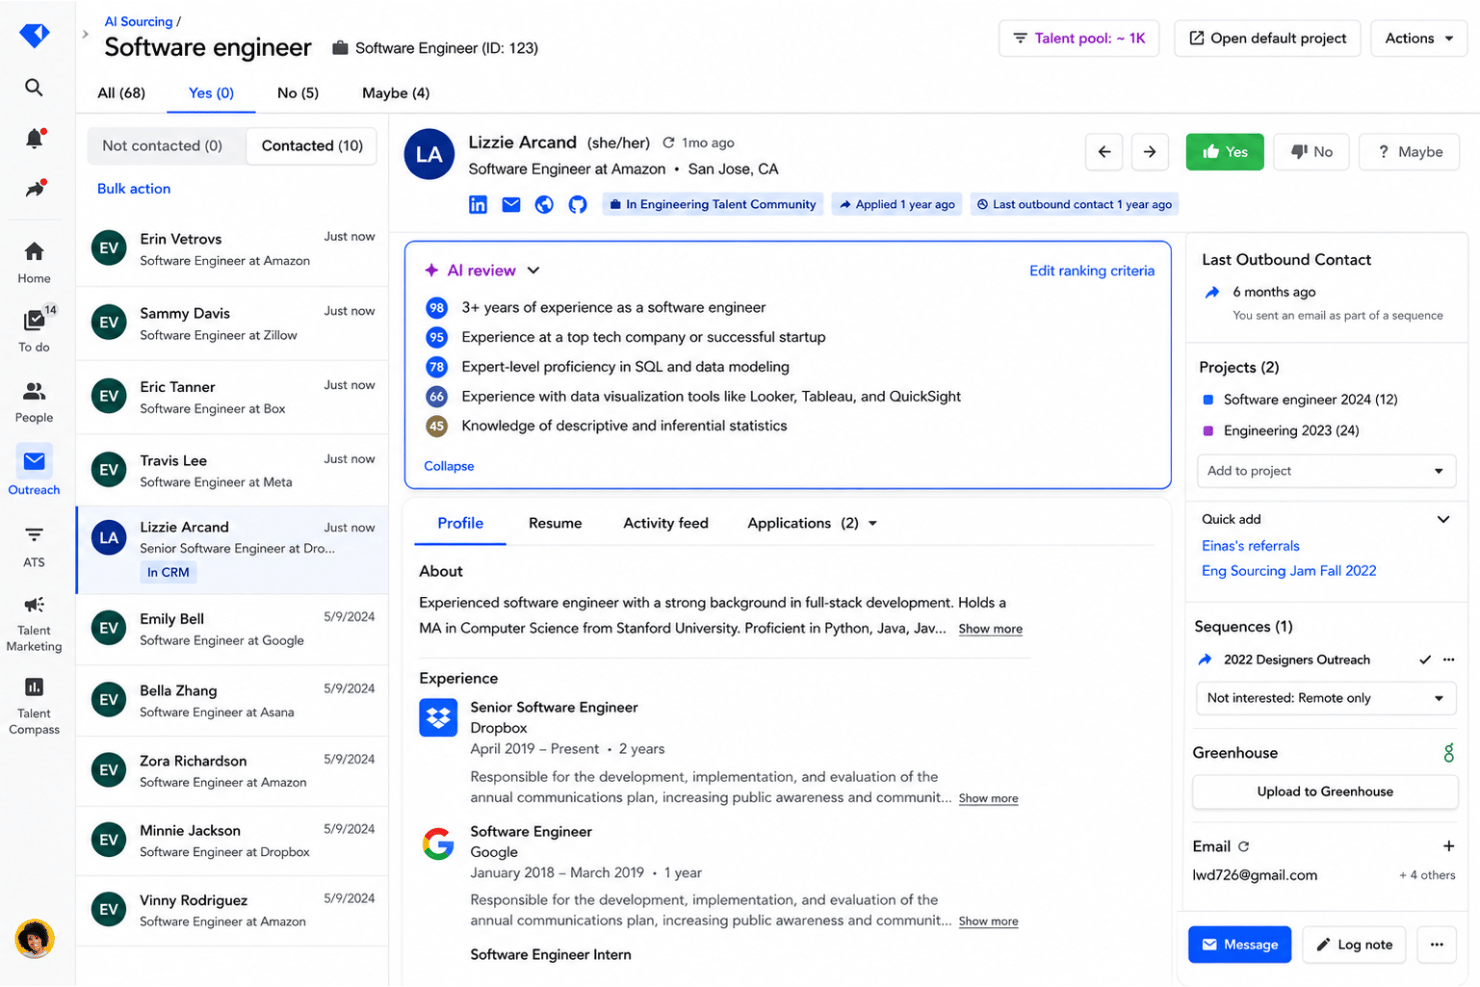1480x987 pixels.
Task: Click the Google company logo
Action: click(x=438, y=843)
